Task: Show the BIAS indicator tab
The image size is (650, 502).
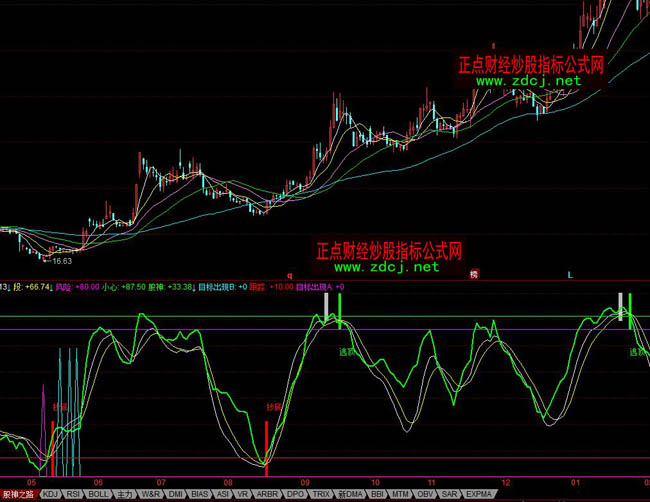Action: 201,494
